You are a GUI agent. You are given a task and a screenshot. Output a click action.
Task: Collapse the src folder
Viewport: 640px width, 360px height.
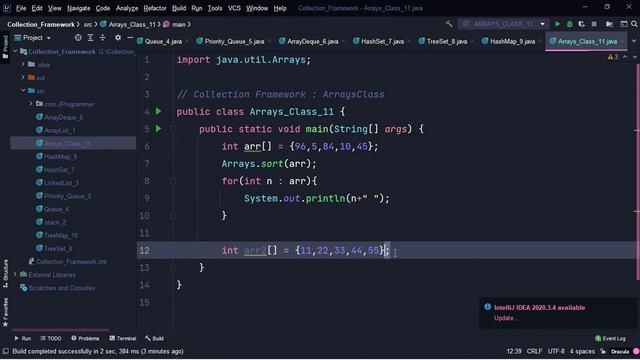[x=23, y=90]
